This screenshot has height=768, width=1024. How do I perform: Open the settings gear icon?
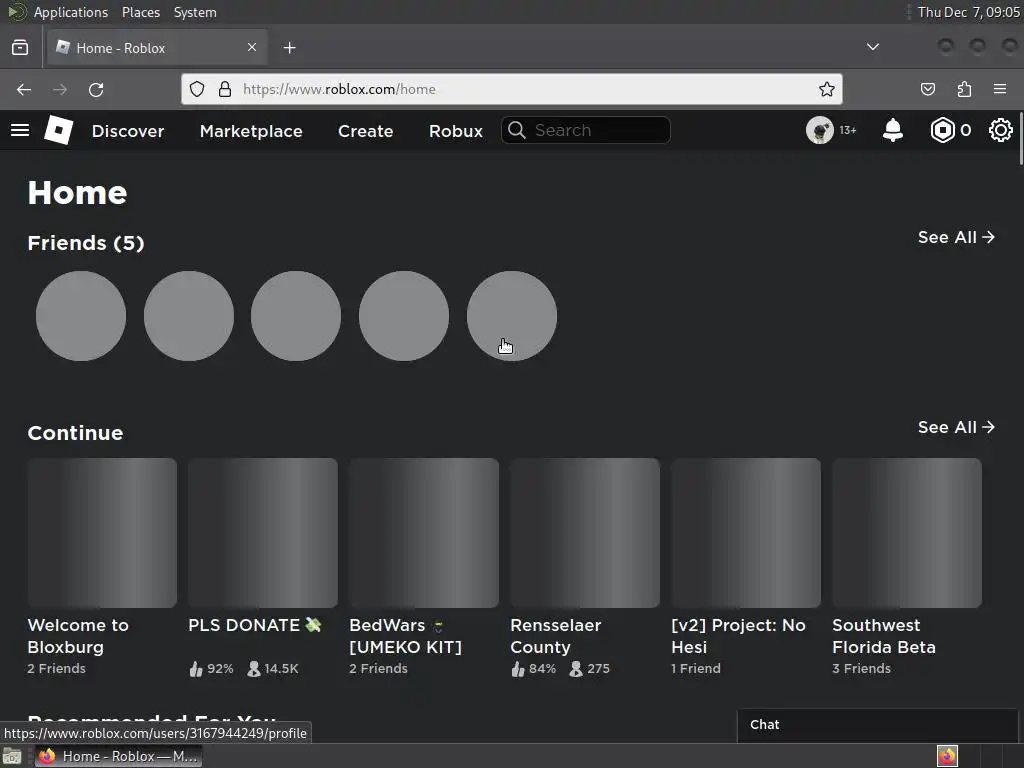point(1000,130)
